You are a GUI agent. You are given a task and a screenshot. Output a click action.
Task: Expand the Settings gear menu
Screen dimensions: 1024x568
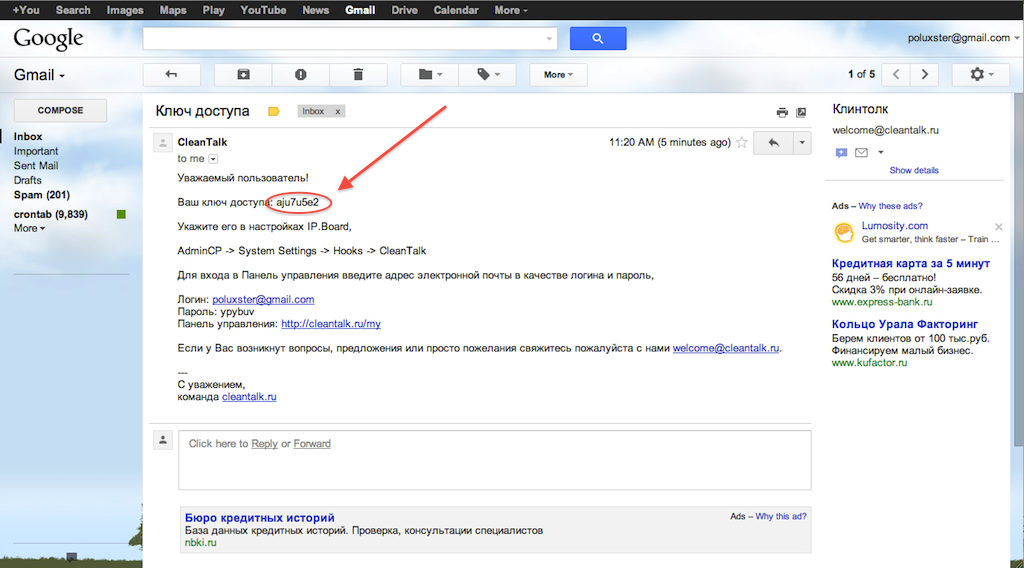981,75
